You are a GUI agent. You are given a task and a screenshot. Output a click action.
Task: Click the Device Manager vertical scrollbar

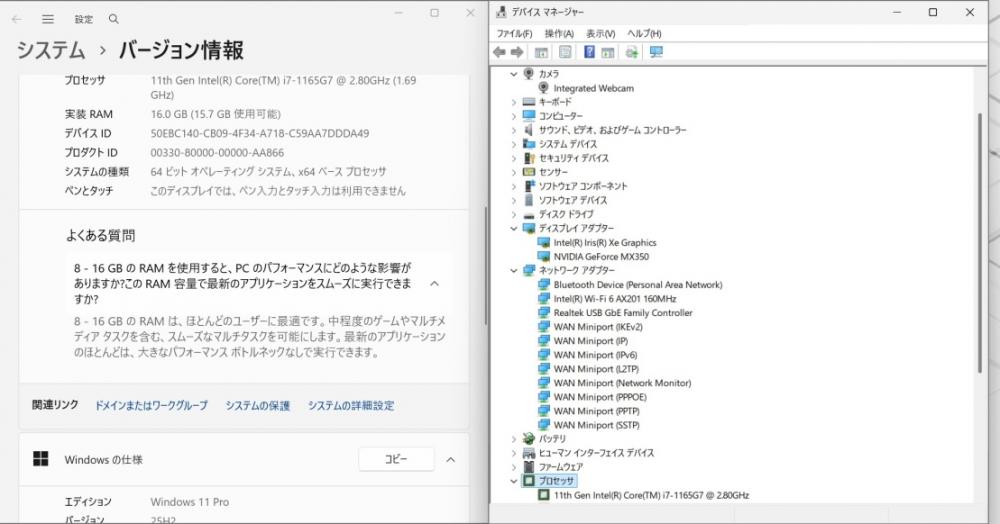tap(980, 242)
